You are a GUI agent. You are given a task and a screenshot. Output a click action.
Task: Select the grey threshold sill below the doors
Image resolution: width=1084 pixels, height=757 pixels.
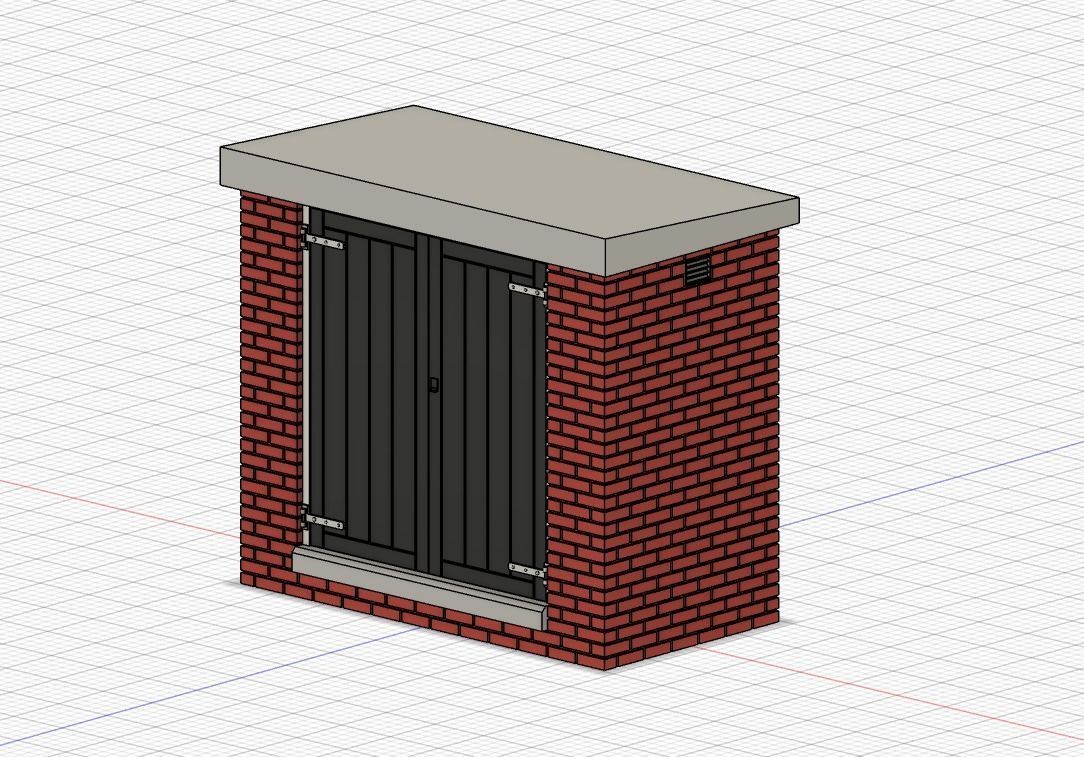pyautogui.click(x=420, y=587)
